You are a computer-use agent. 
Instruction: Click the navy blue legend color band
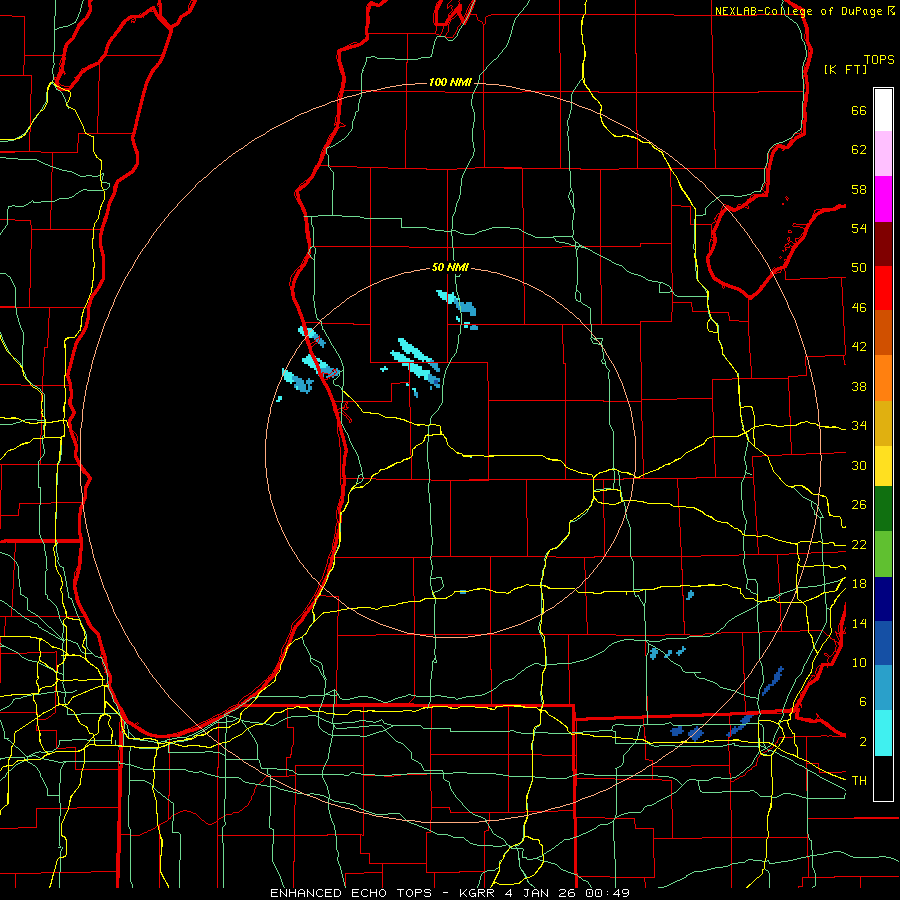click(883, 599)
